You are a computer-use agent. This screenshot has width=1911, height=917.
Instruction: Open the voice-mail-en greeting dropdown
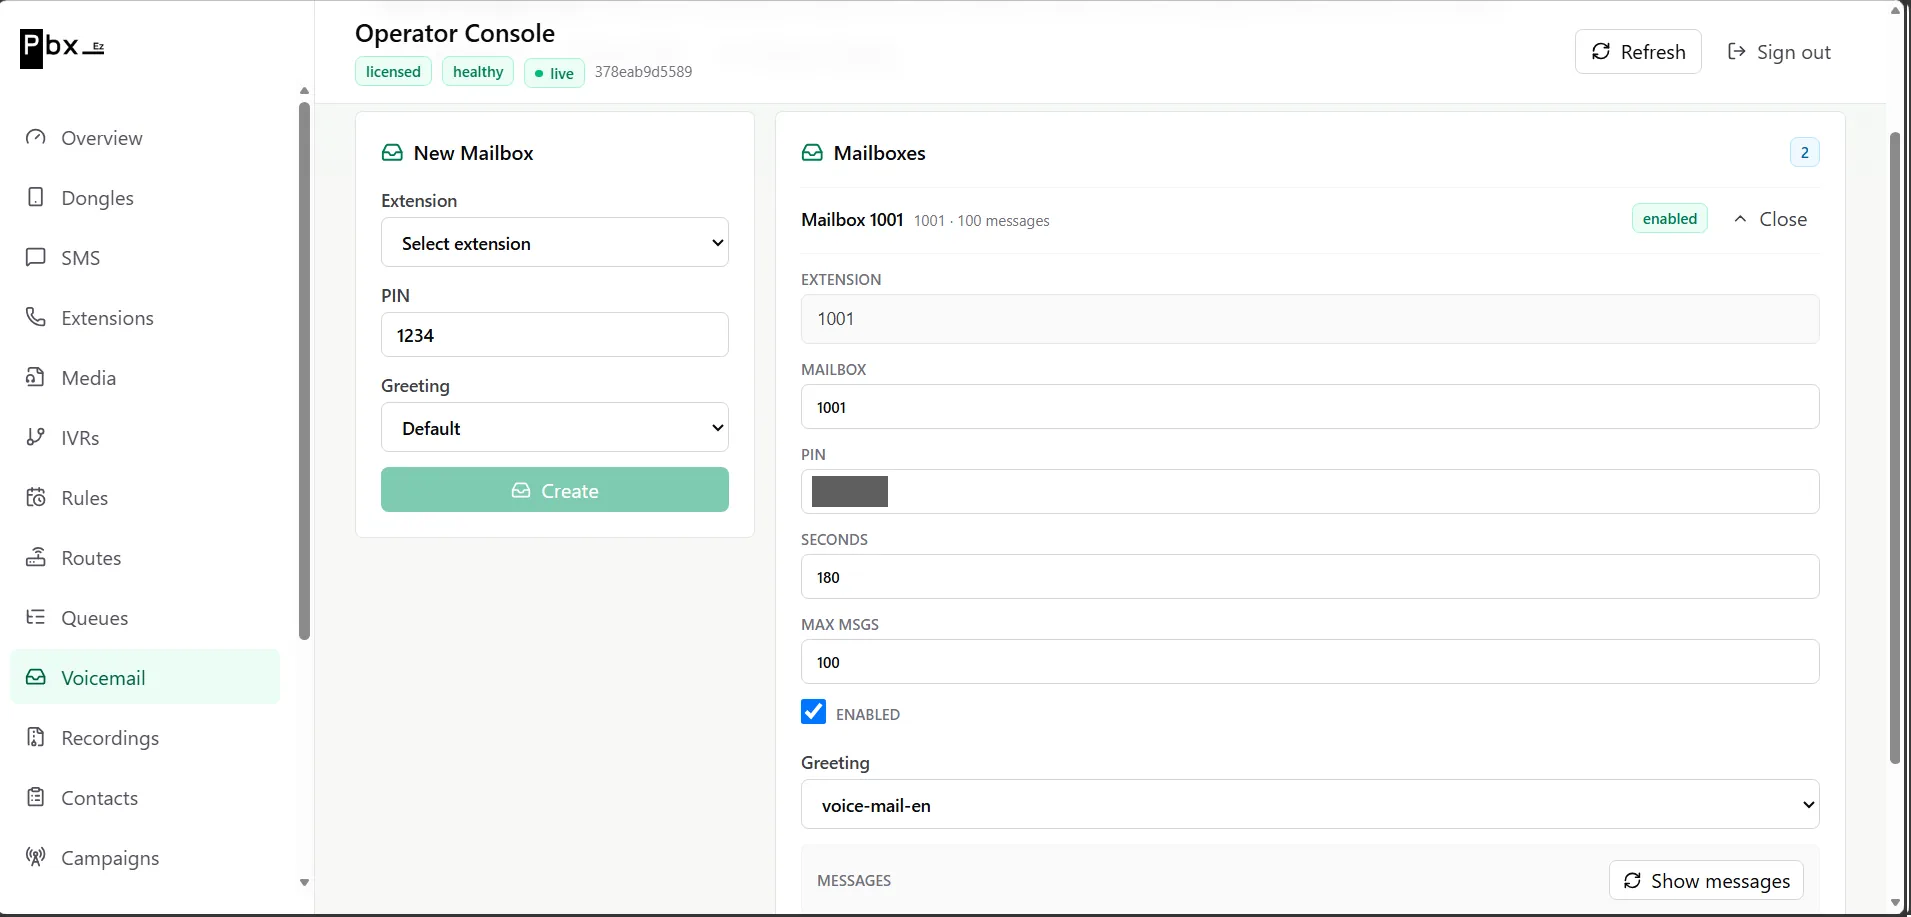click(x=1310, y=805)
